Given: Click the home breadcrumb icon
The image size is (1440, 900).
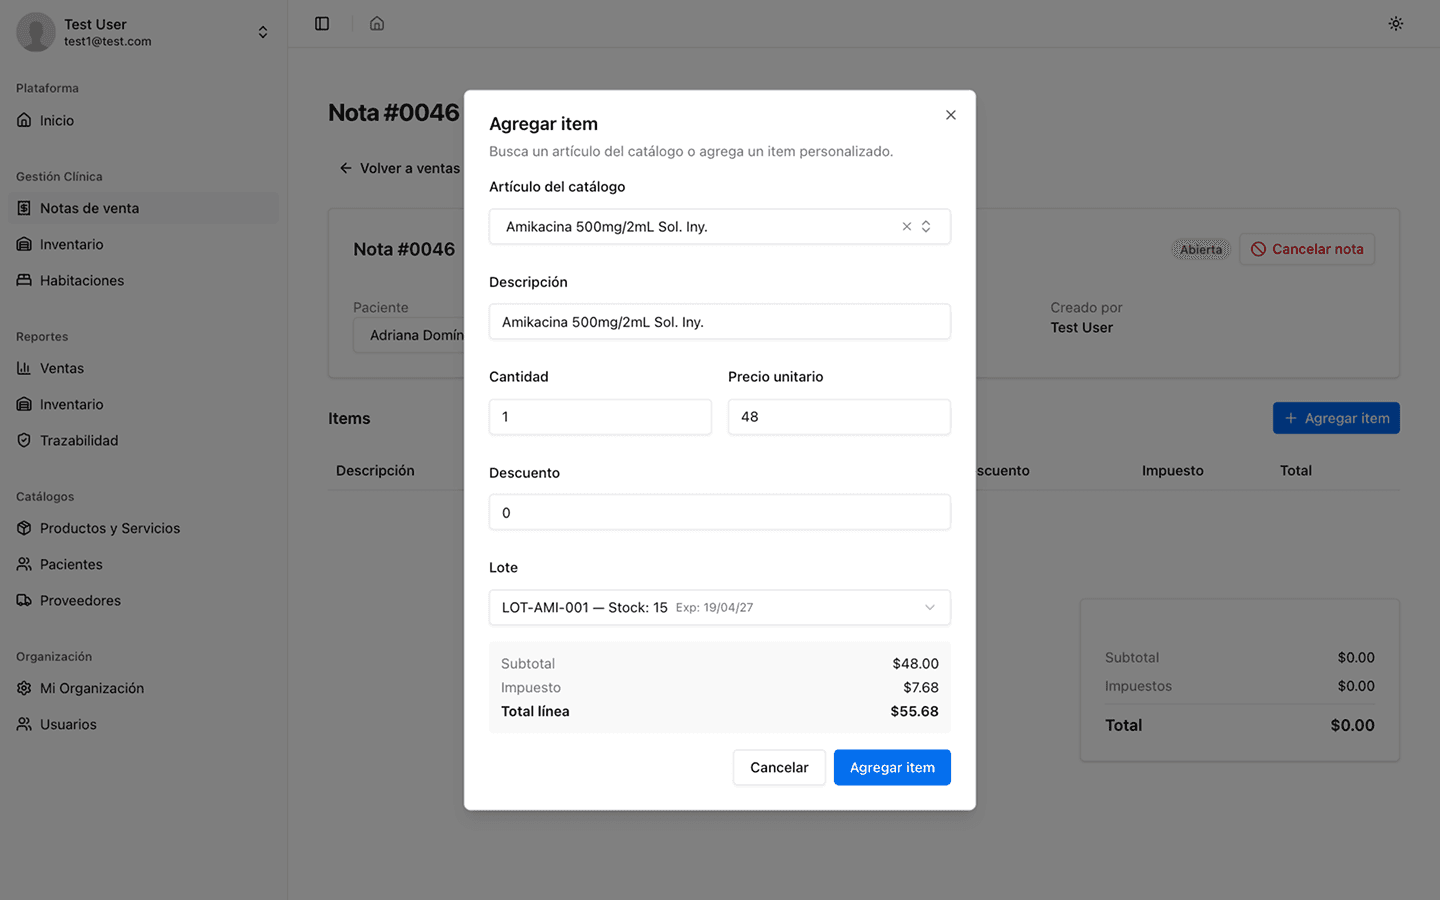Looking at the screenshot, I should click(x=377, y=23).
